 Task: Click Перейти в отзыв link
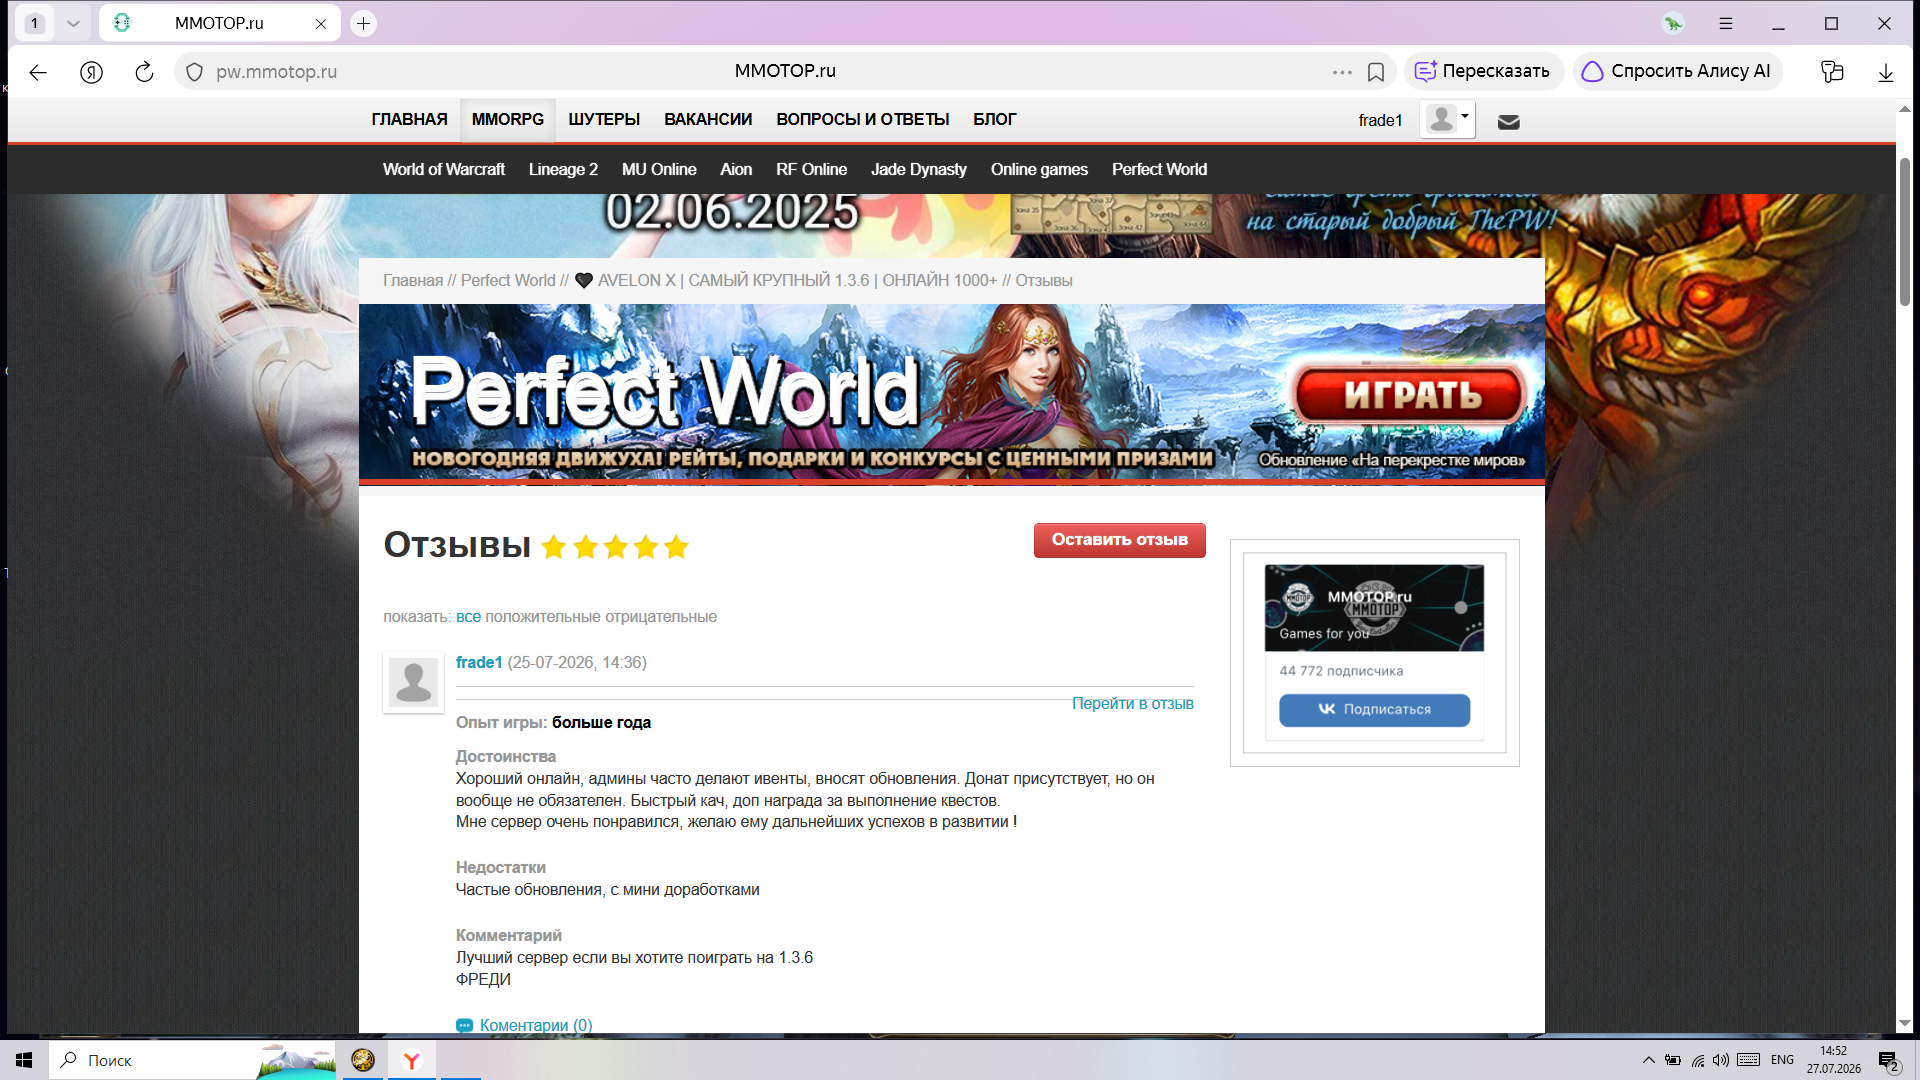[1133, 704]
